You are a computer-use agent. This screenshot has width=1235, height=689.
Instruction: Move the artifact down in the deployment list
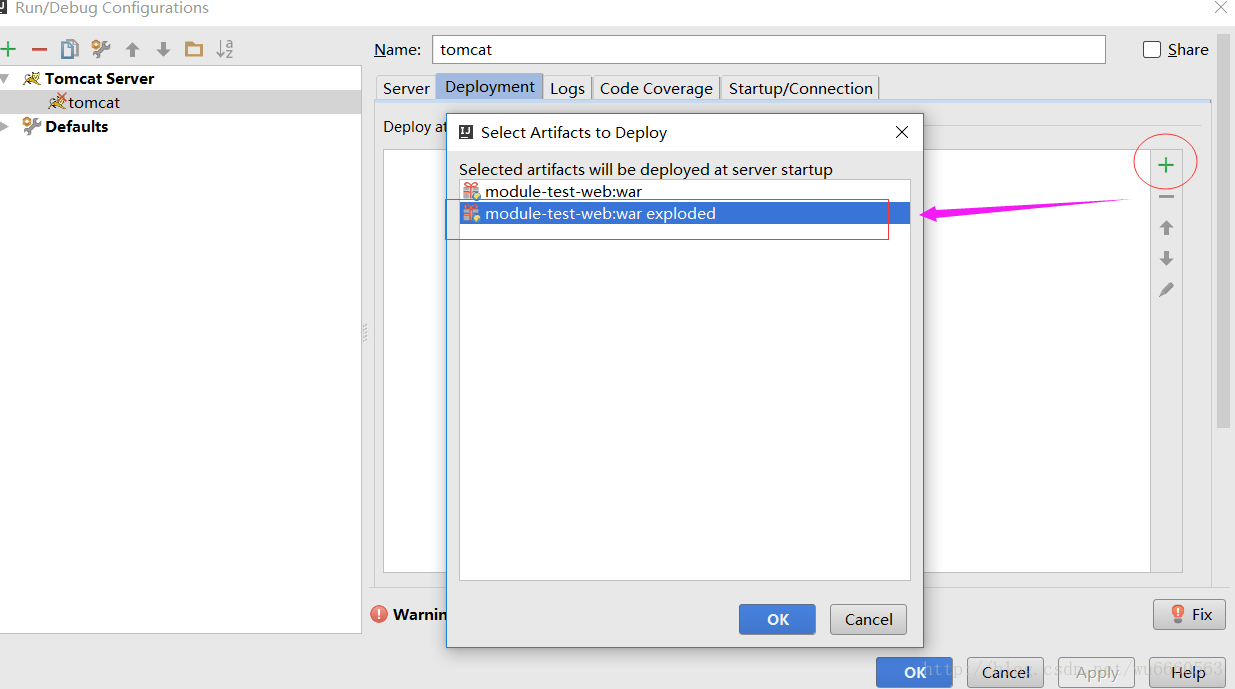(1165, 258)
